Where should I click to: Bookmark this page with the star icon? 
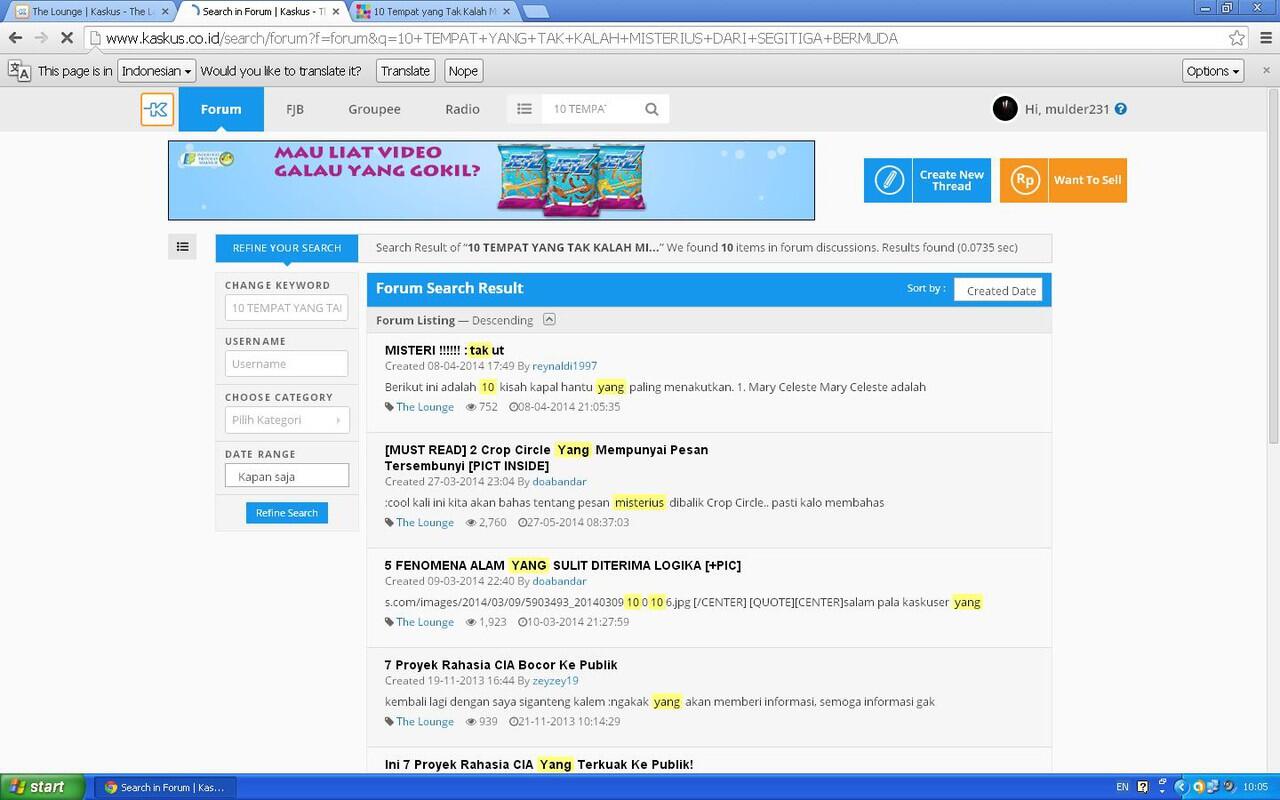coord(1237,38)
